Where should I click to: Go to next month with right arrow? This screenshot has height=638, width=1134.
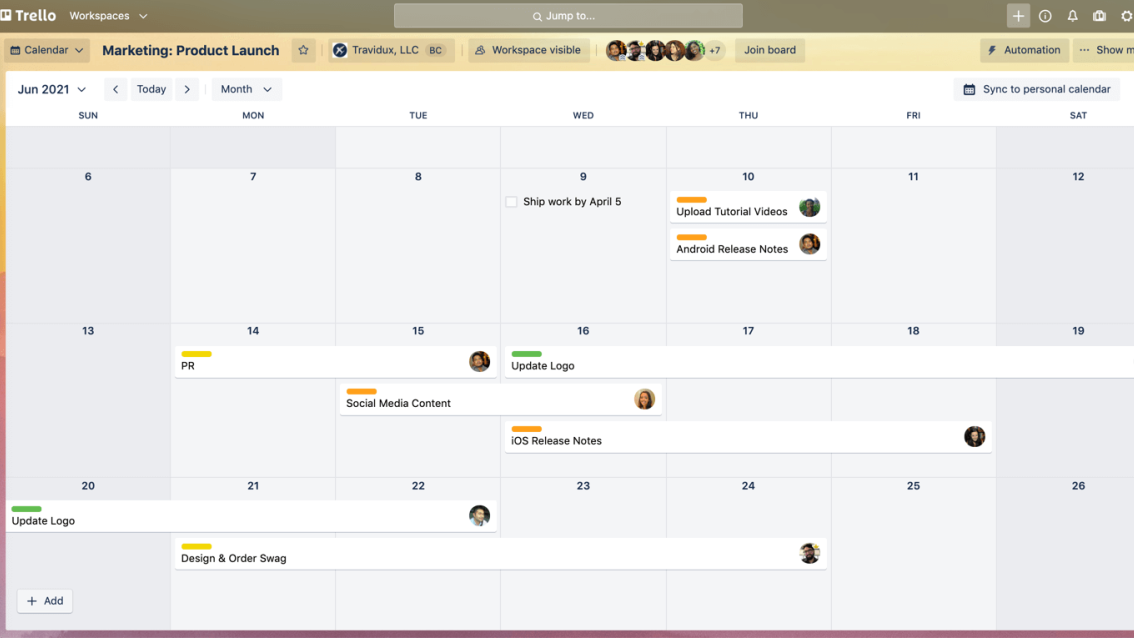(x=187, y=89)
